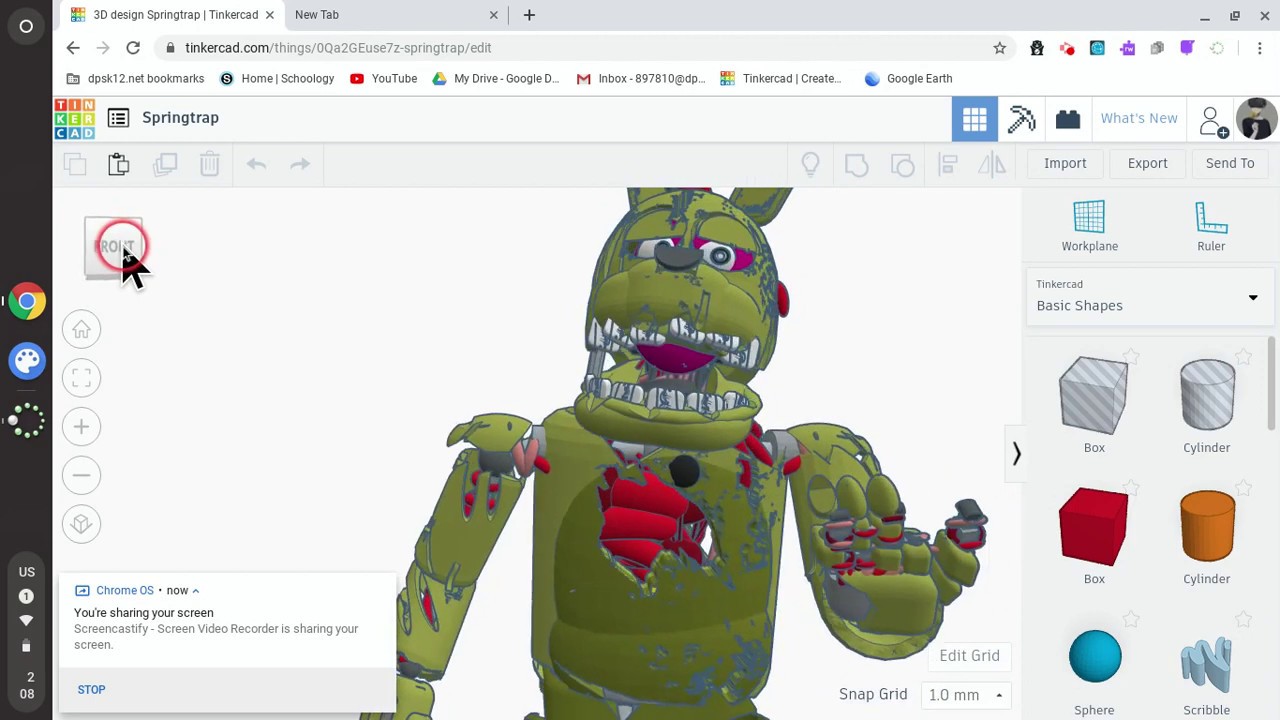The width and height of the screenshot is (1280, 720).
Task: Click the Fit all in view button
Action: tap(82, 378)
